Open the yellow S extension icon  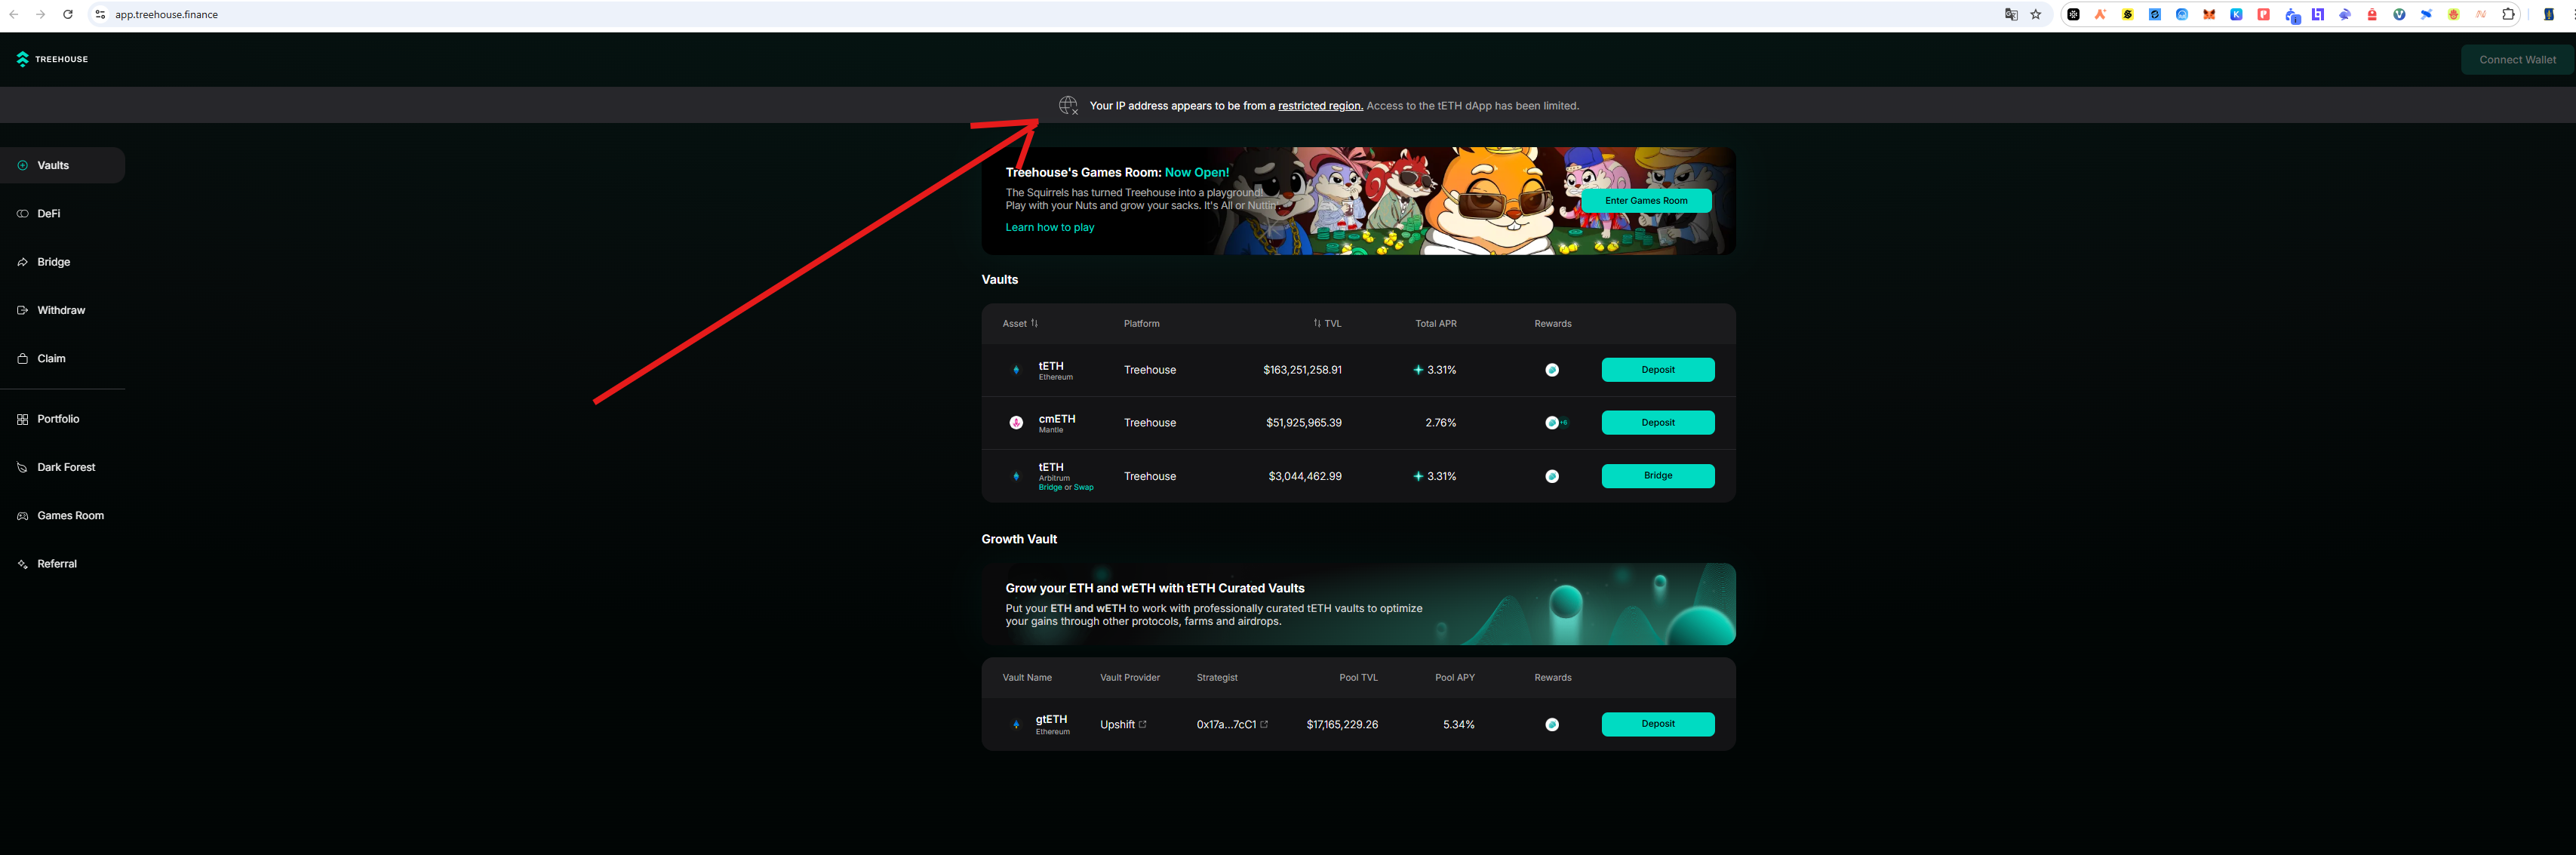click(2128, 15)
